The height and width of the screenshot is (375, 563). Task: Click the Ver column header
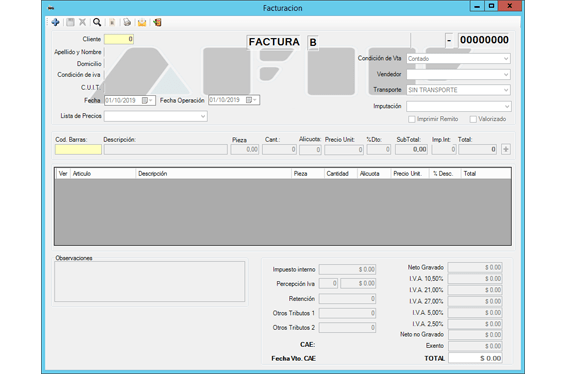pos(63,173)
